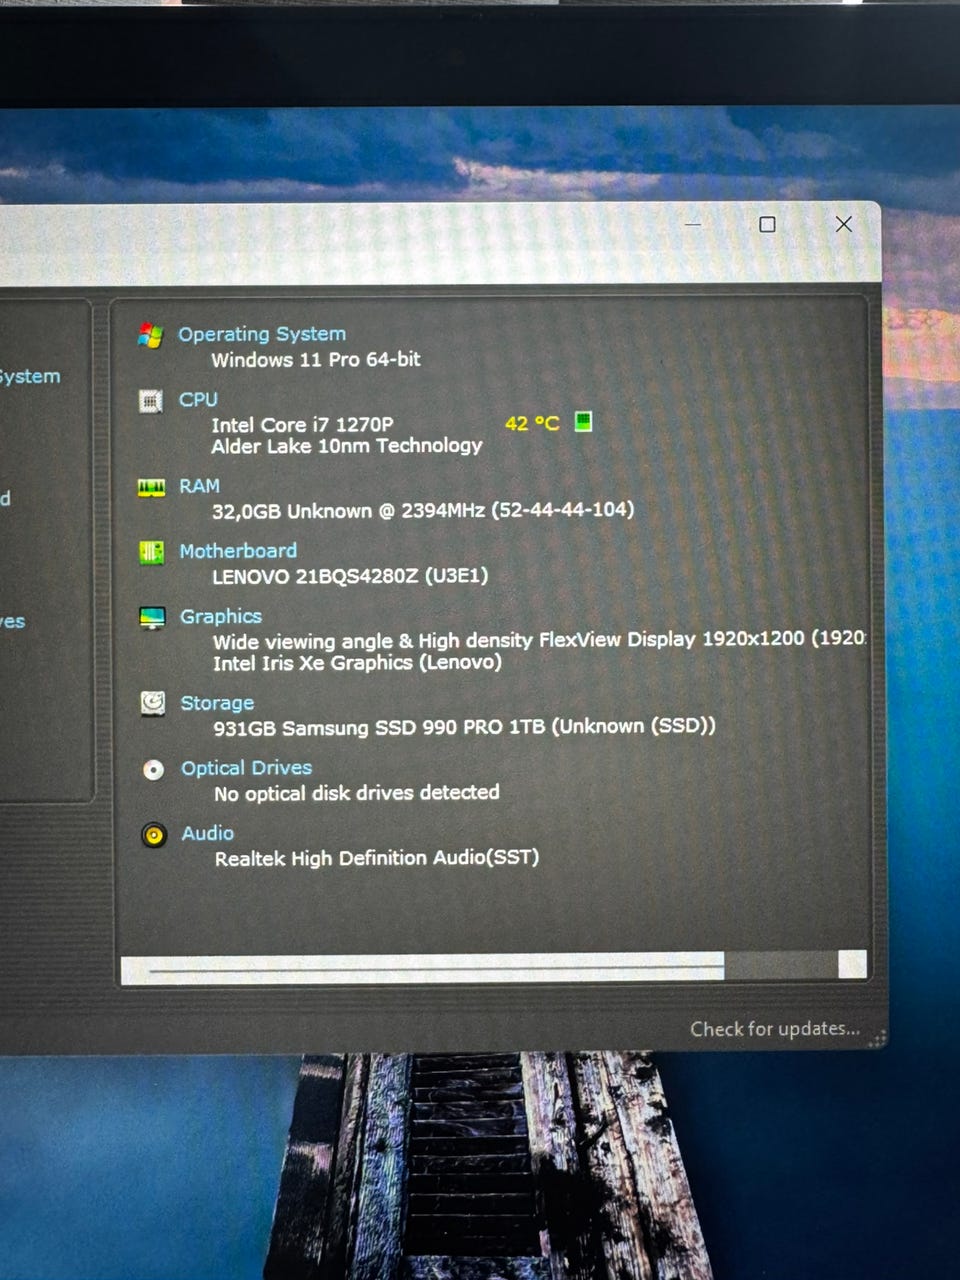Click the Storage hard drive icon
The width and height of the screenshot is (960, 1280).
pos(153,704)
